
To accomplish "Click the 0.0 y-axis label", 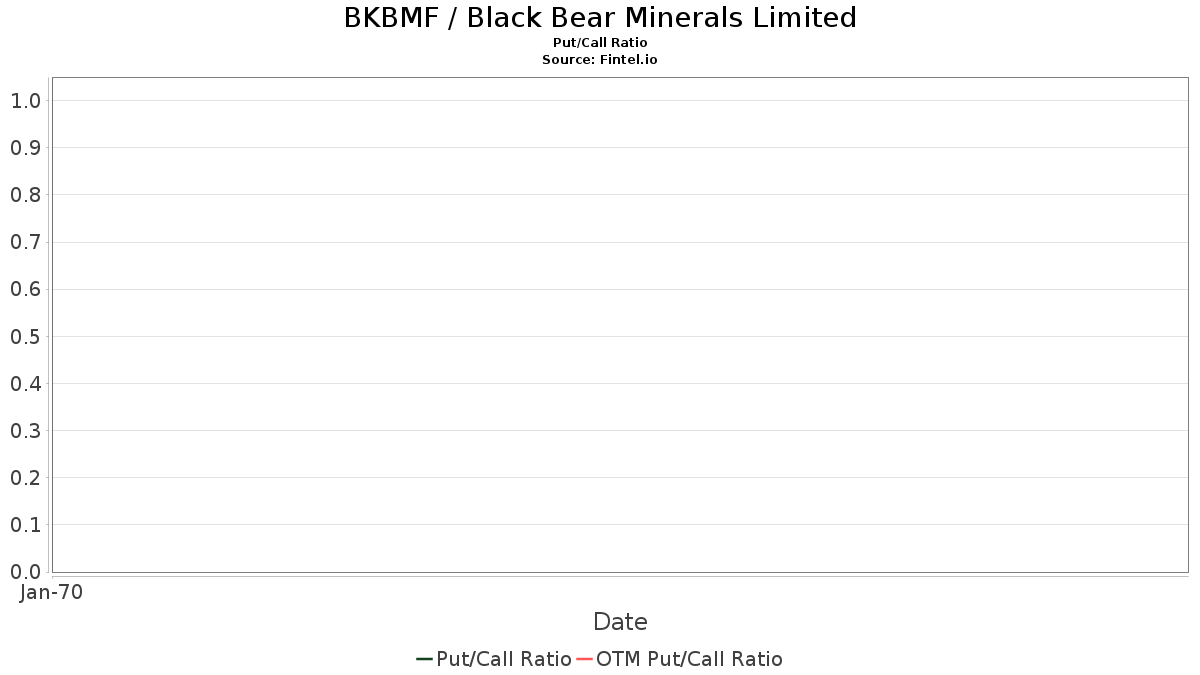I will [x=25, y=572].
